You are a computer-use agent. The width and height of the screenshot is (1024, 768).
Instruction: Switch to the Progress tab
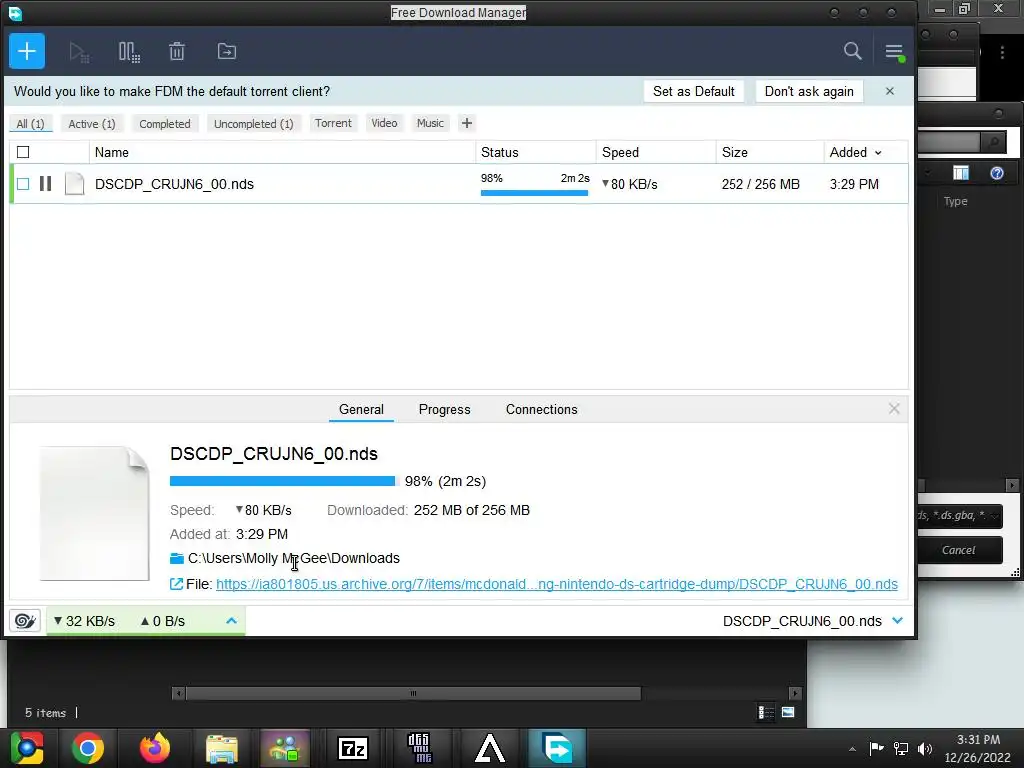click(444, 409)
